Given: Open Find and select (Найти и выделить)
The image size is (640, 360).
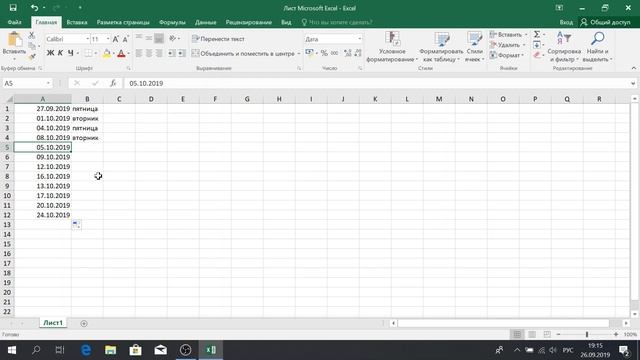Looking at the screenshot, I should point(597,47).
